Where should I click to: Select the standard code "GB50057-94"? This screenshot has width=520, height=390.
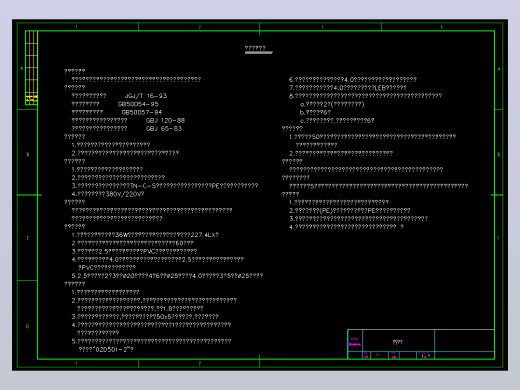[142, 112]
